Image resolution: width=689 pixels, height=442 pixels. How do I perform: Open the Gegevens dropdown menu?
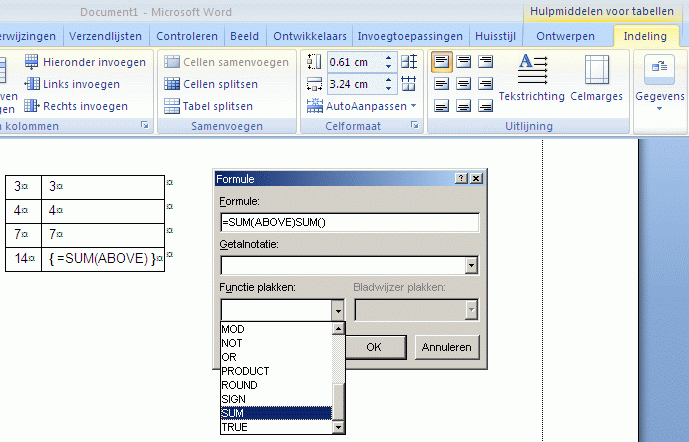point(659,83)
